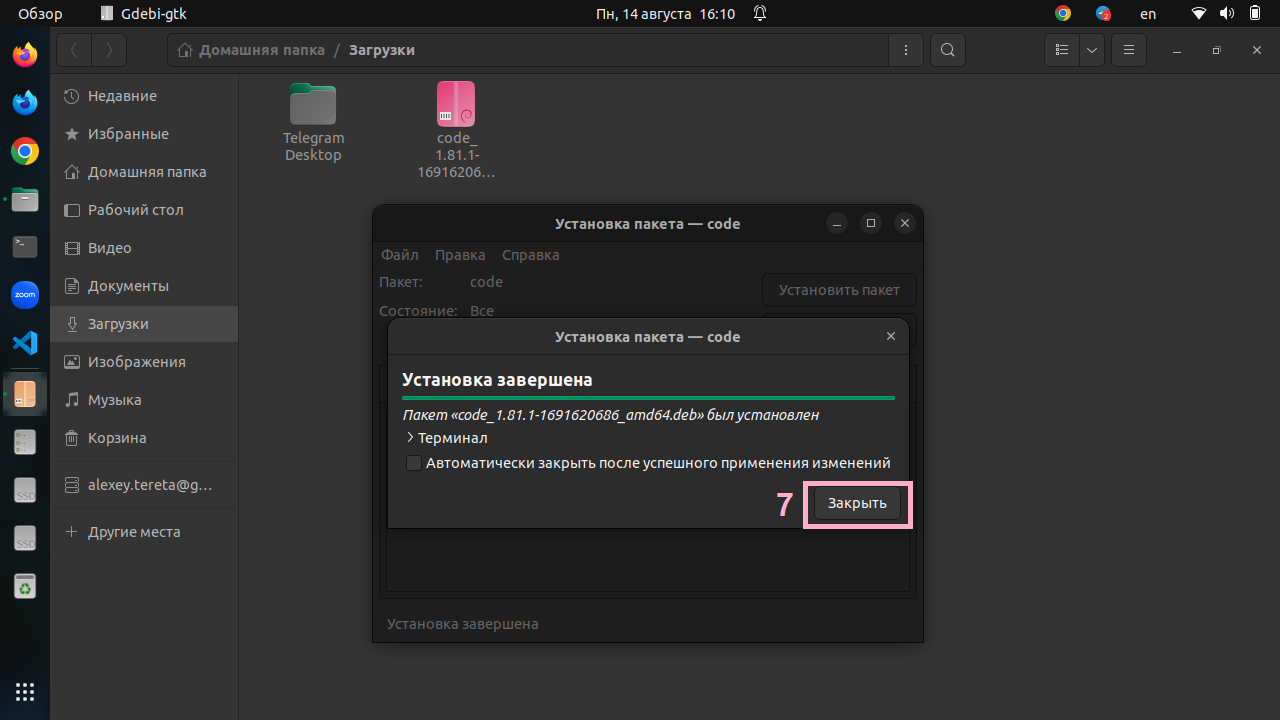Open Корзина in sidebar
Screen dimensions: 1280x720
[144, 438]
